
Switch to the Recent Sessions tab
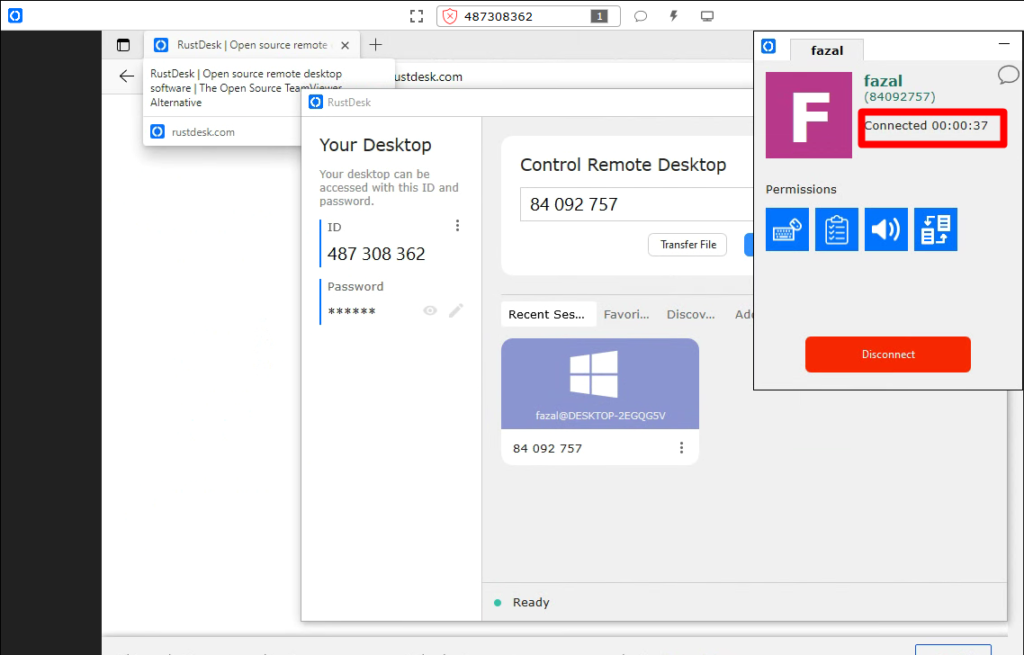548,314
